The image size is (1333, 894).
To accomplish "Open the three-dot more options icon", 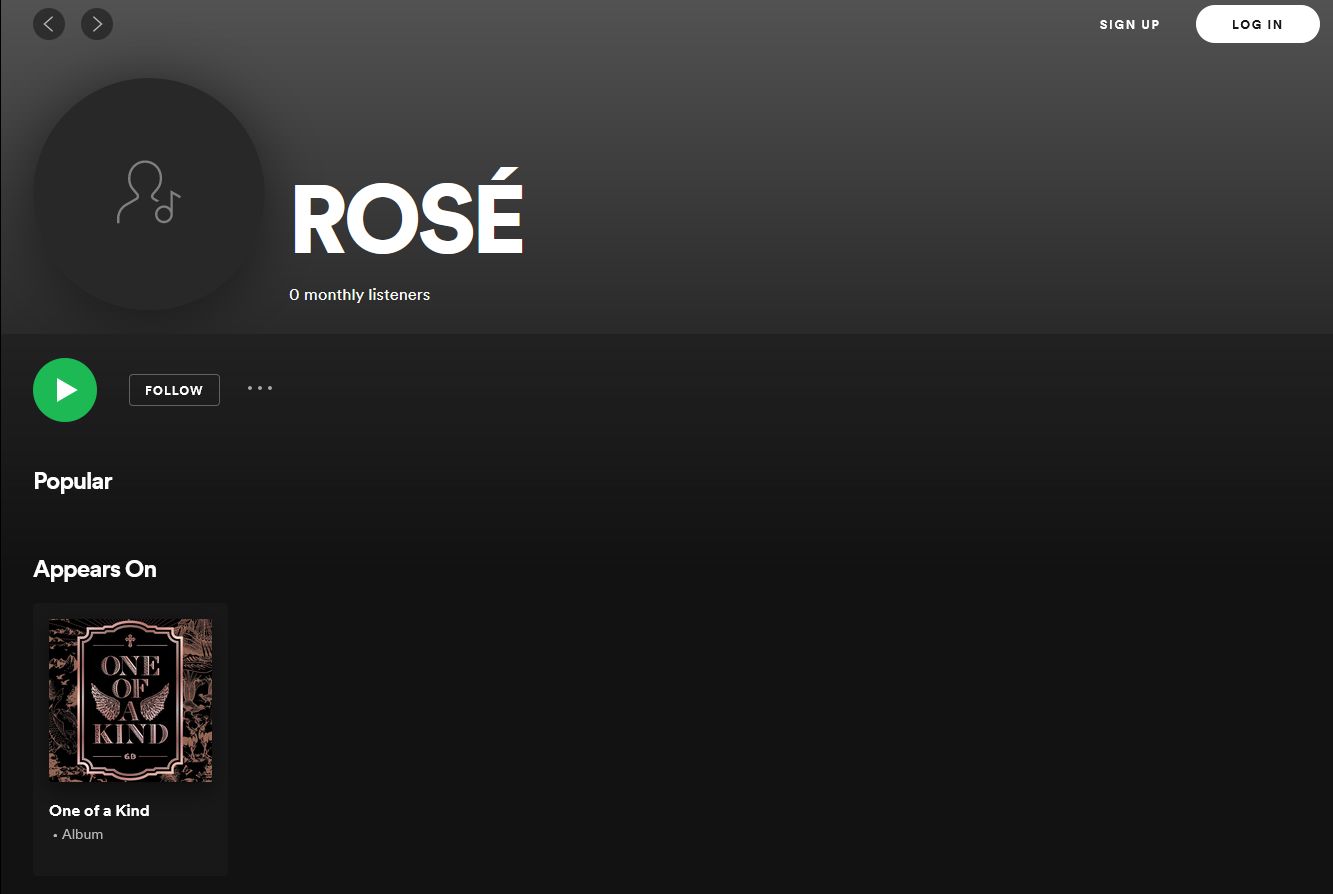I will (x=260, y=389).
